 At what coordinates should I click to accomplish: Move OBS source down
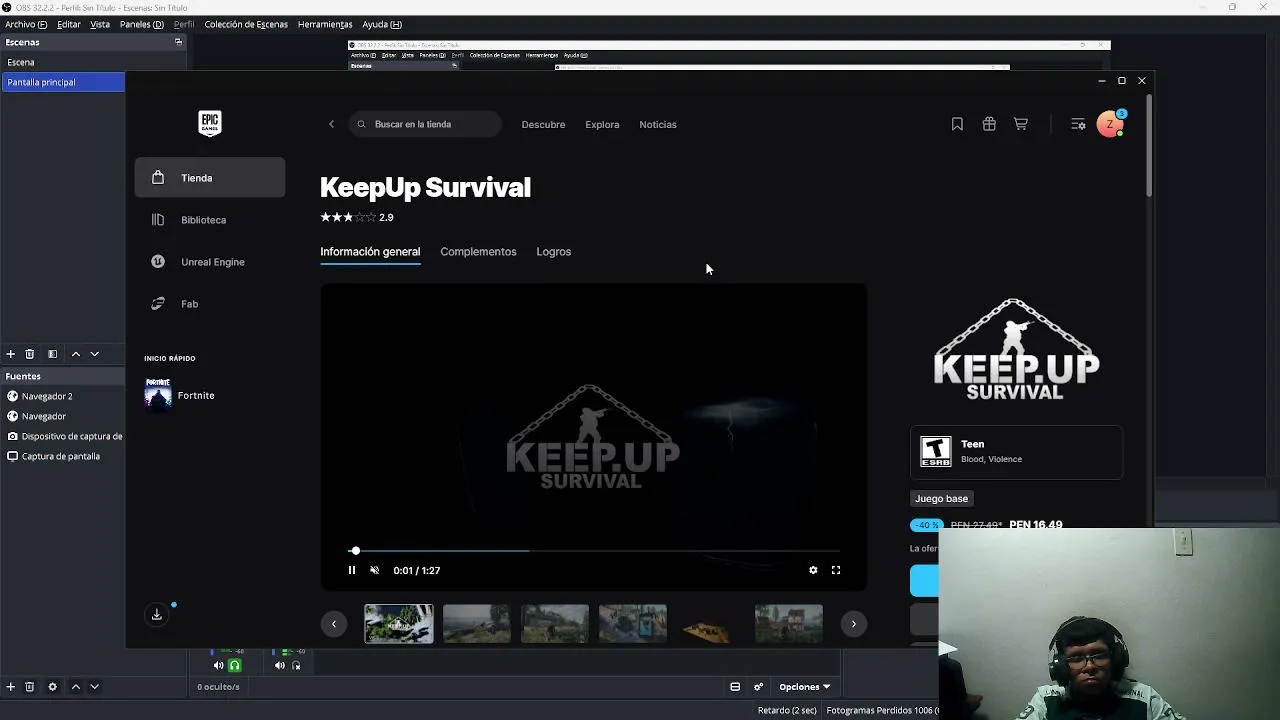click(95, 687)
